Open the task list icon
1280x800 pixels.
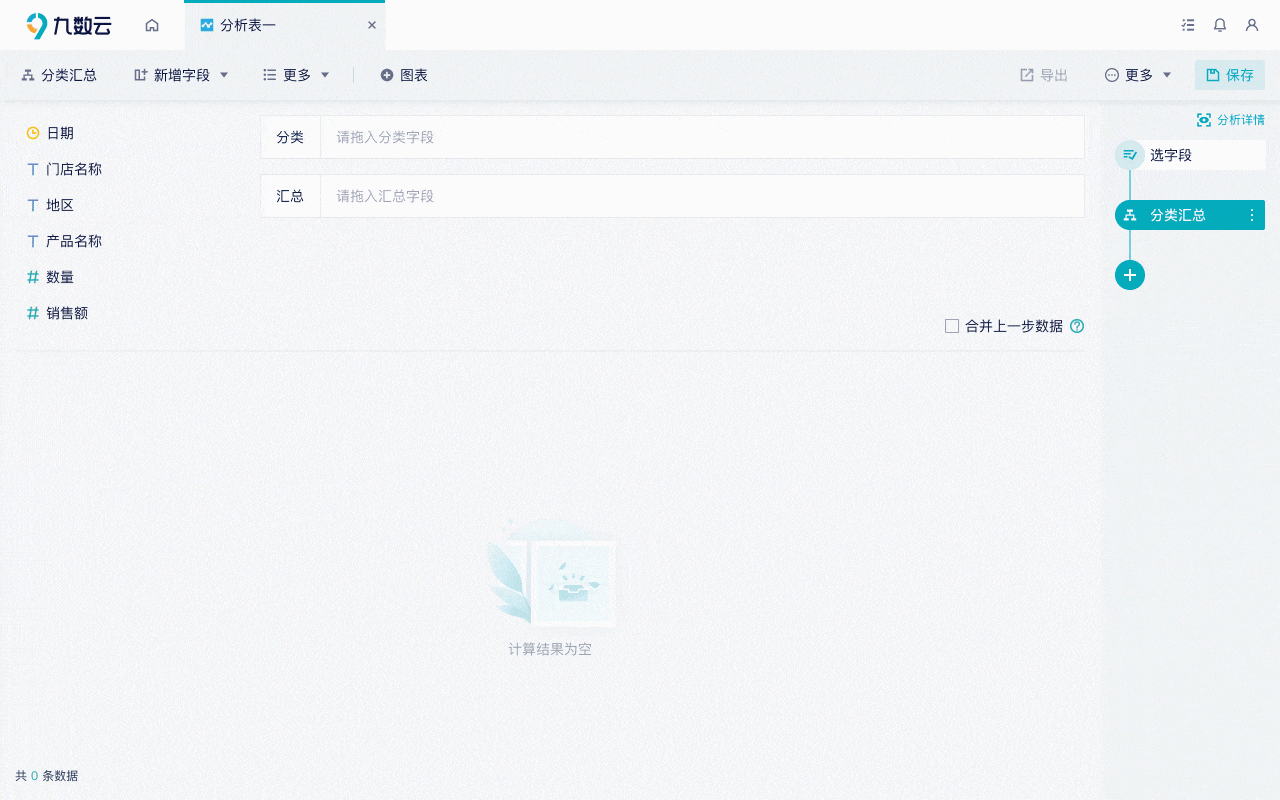tap(1188, 25)
